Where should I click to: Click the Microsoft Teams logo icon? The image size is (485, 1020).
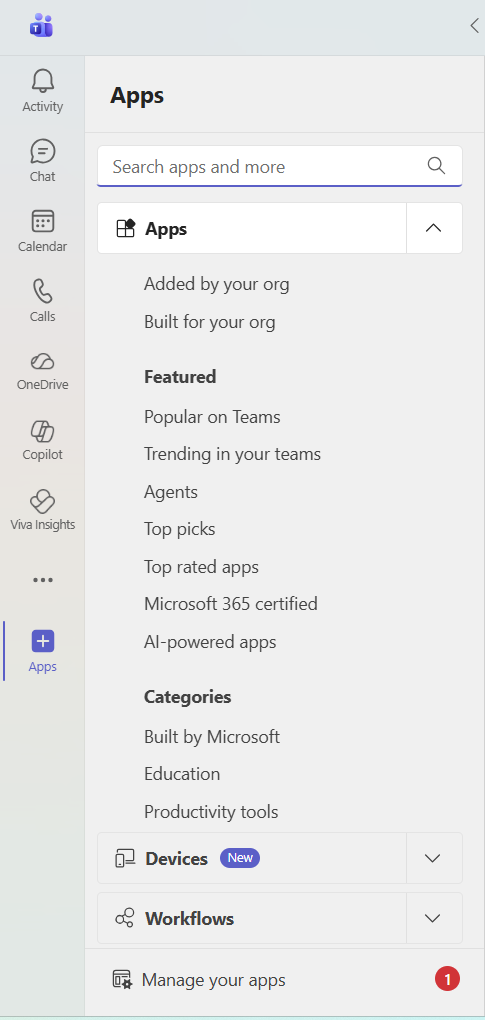tap(41, 25)
